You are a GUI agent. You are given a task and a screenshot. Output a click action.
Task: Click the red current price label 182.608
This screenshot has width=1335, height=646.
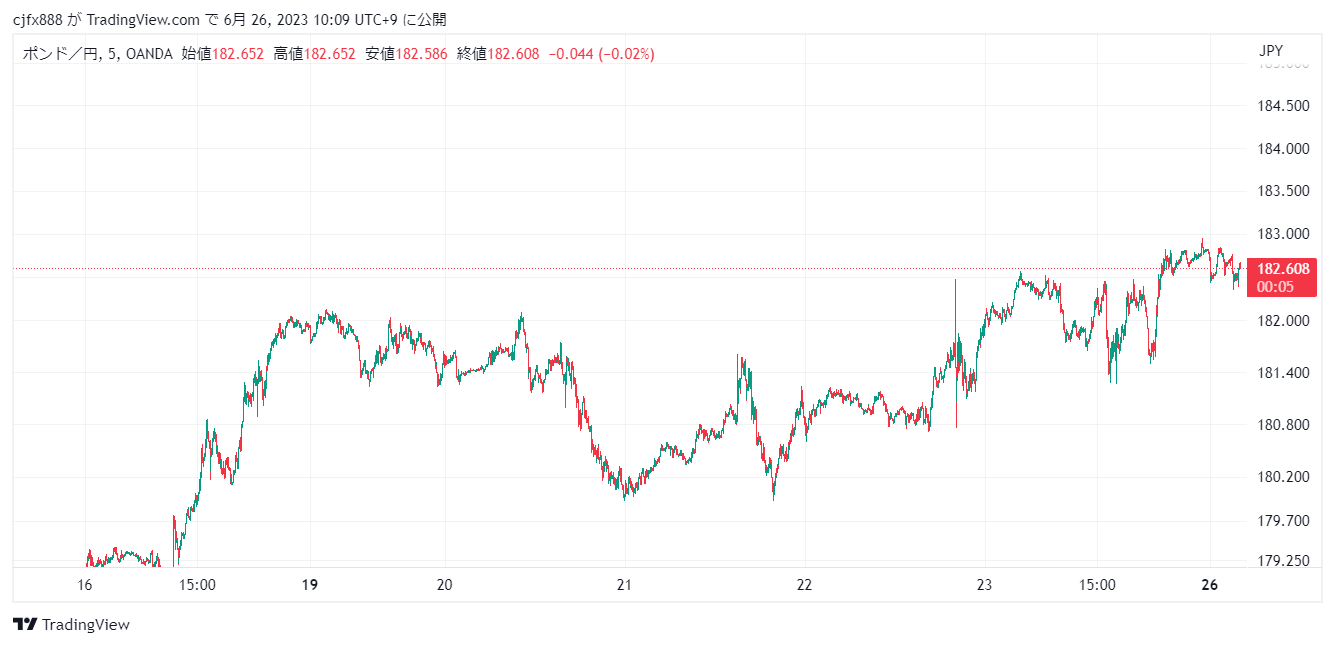pos(1283,269)
